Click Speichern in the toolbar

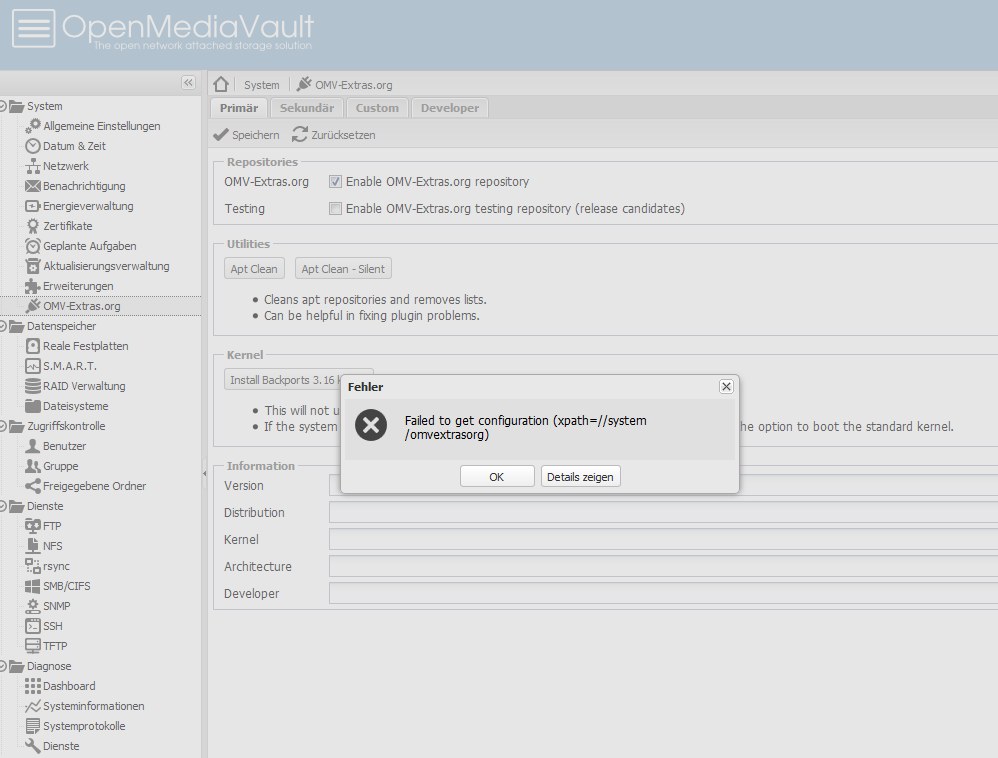[x=247, y=135]
